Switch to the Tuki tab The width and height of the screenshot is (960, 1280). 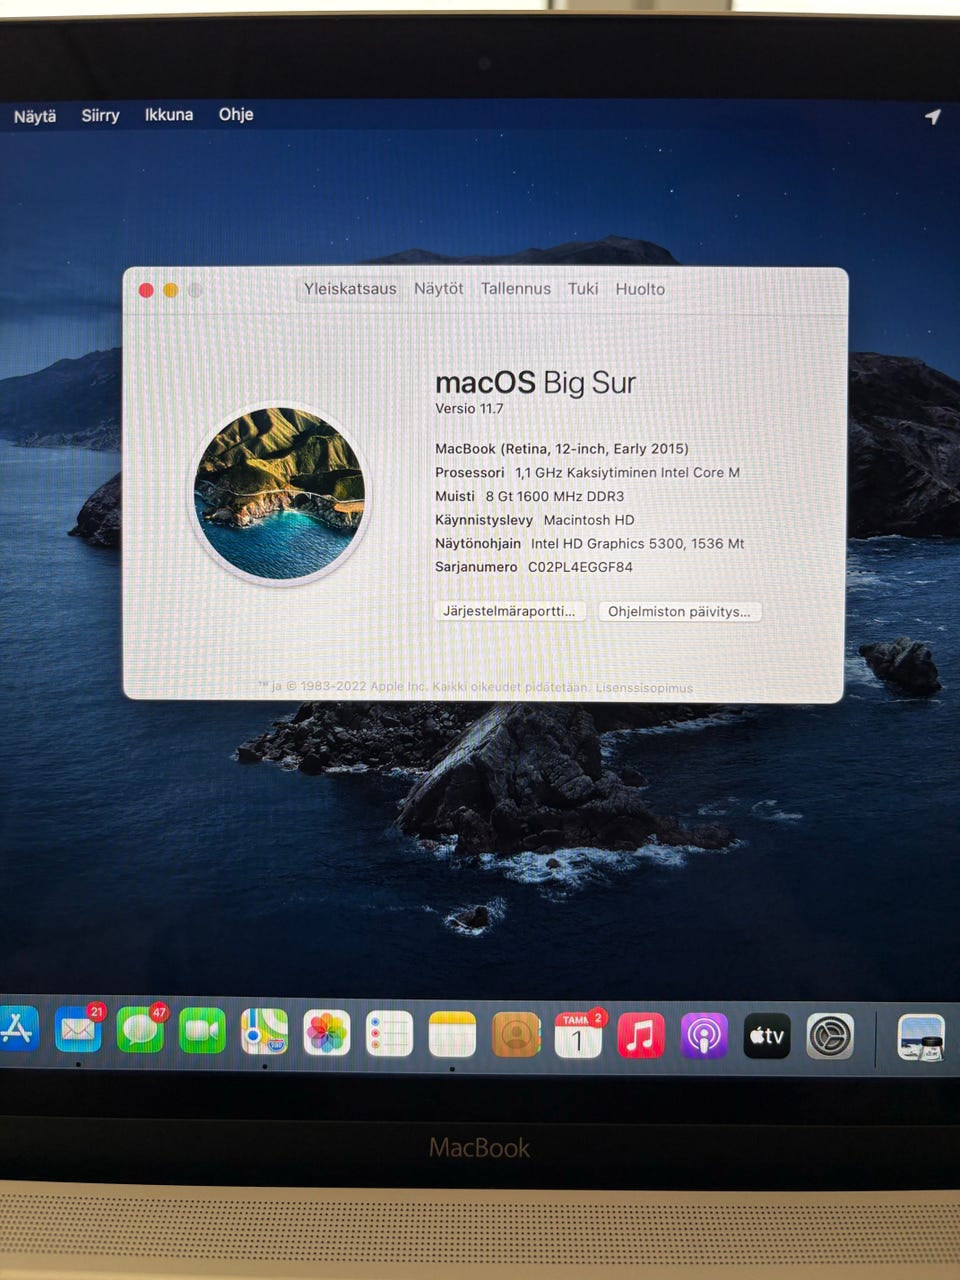(583, 289)
